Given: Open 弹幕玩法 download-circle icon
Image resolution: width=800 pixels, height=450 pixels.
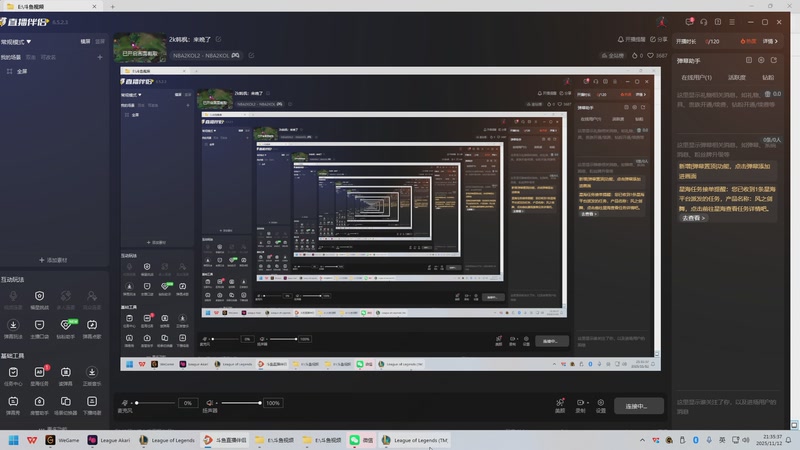Looking at the screenshot, I should coord(13,329).
